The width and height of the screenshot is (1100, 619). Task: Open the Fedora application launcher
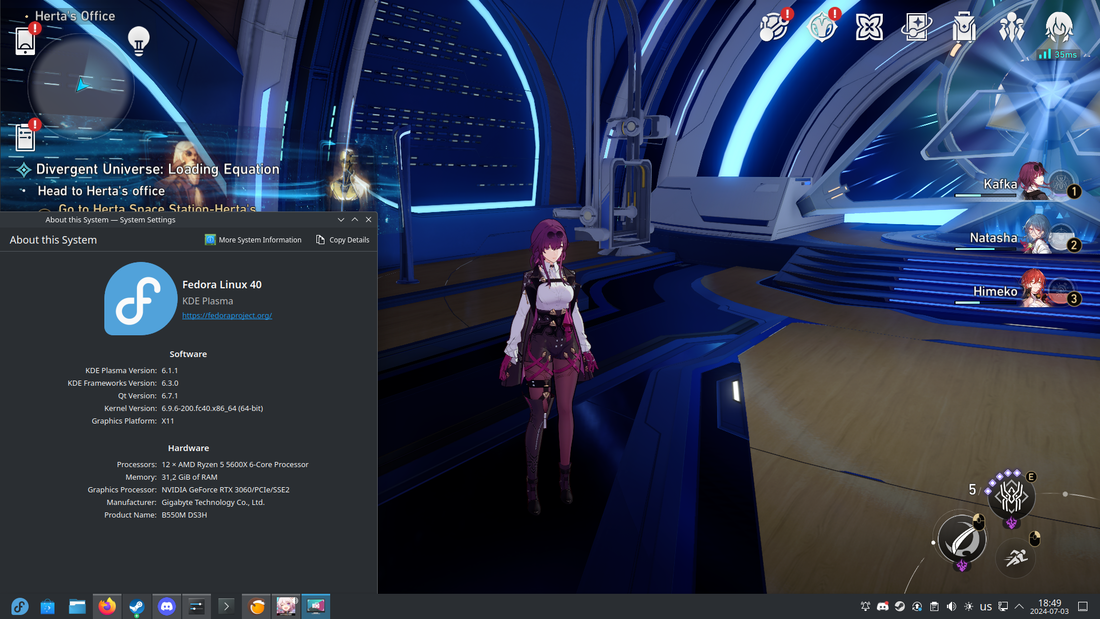pos(20,606)
